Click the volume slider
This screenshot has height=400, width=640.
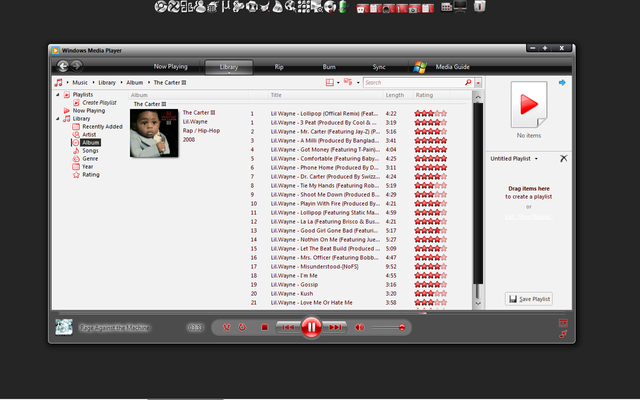pyautogui.click(x=387, y=327)
